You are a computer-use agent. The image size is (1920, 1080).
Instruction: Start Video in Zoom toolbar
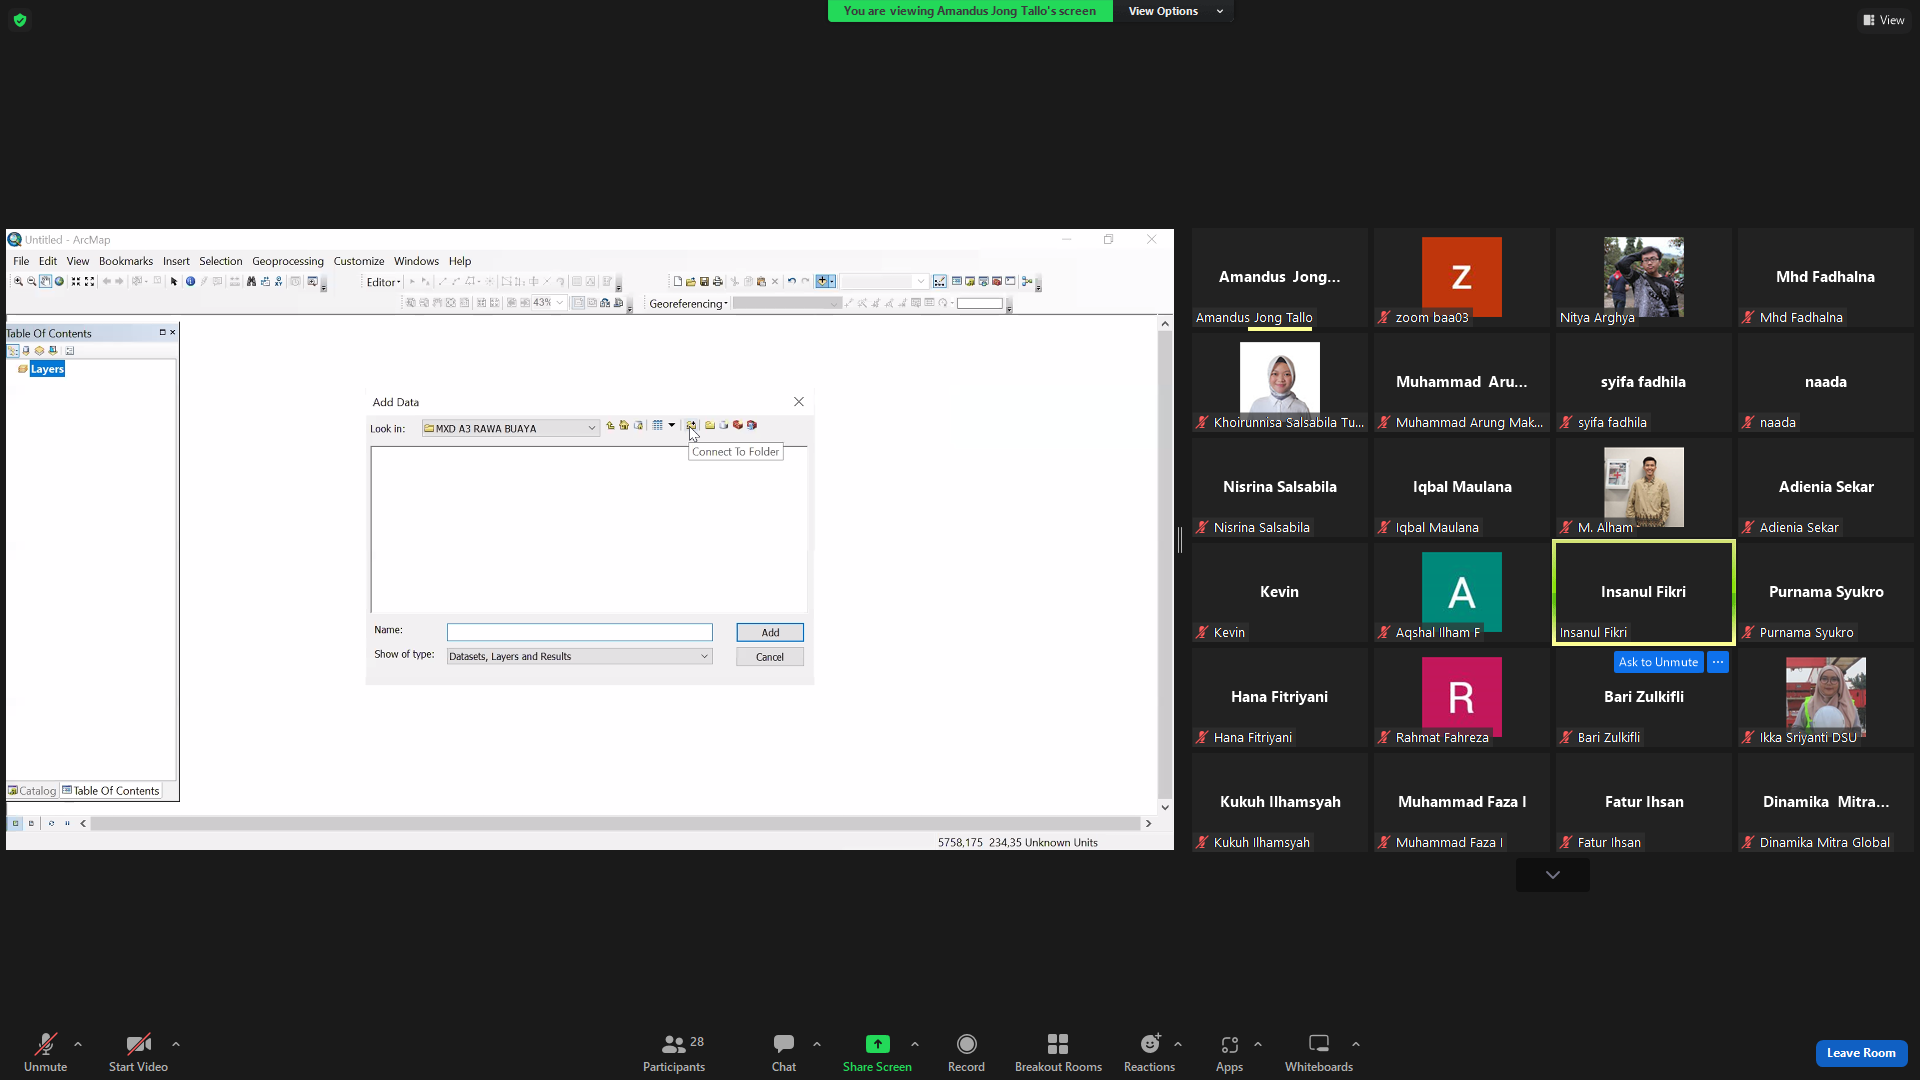pos(138,1053)
